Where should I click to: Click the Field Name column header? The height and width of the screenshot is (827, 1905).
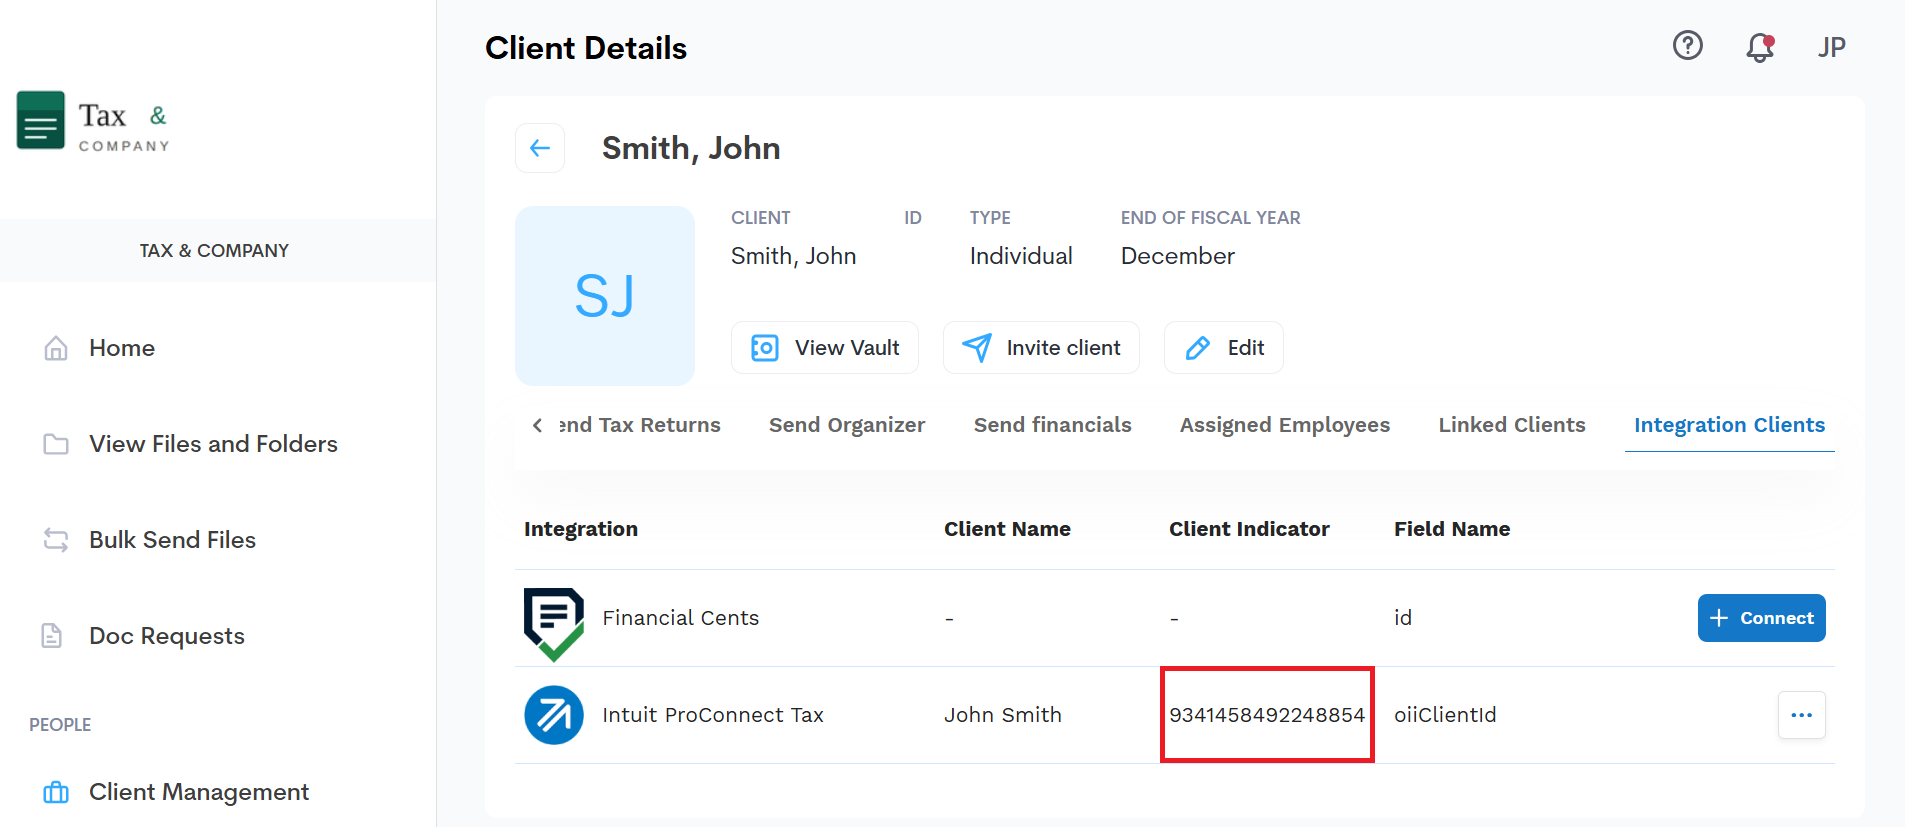1452,529
